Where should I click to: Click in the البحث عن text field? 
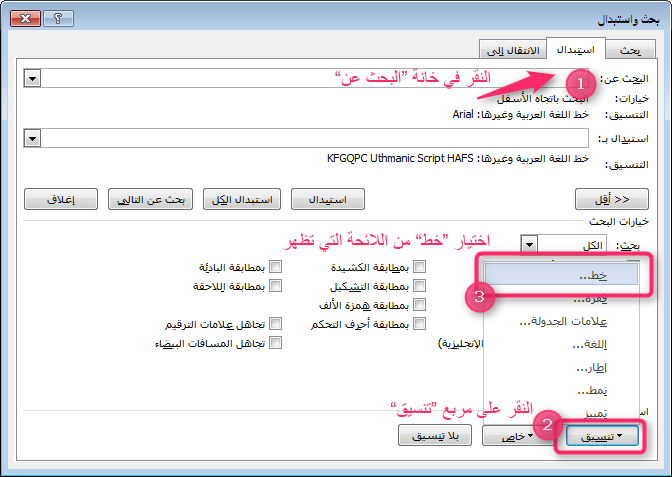300,78
